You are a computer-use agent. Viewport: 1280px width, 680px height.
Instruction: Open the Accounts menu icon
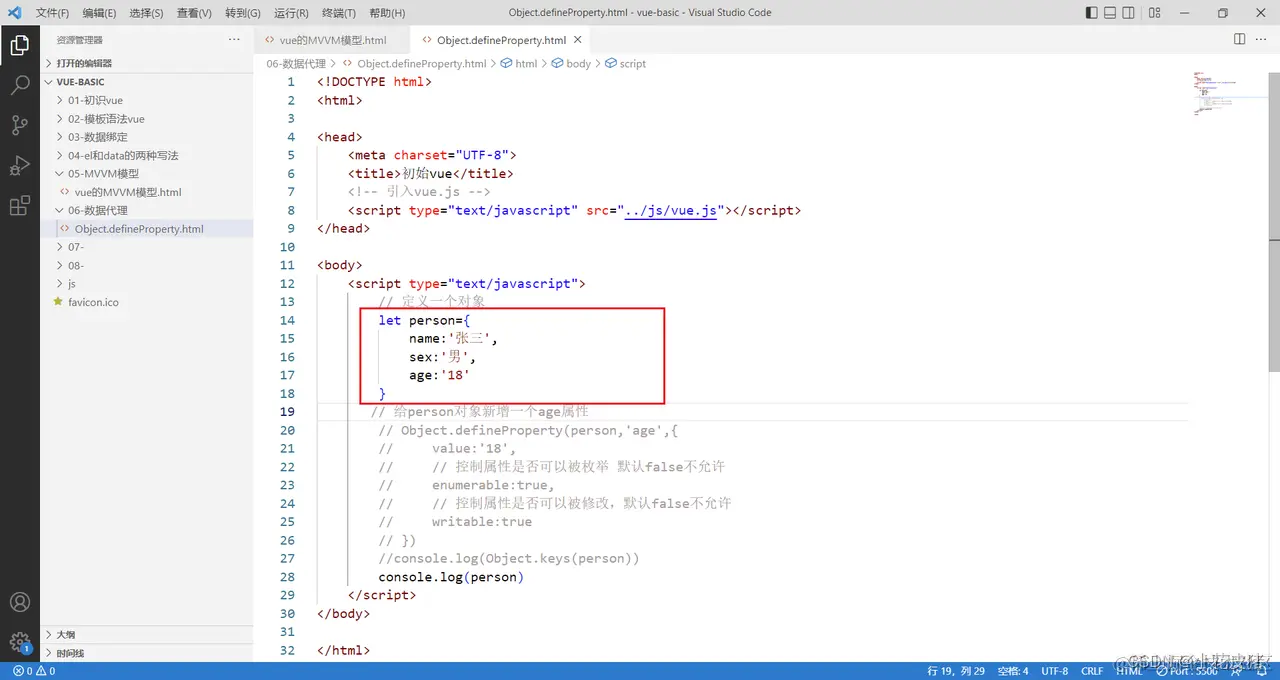pos(19,603)
